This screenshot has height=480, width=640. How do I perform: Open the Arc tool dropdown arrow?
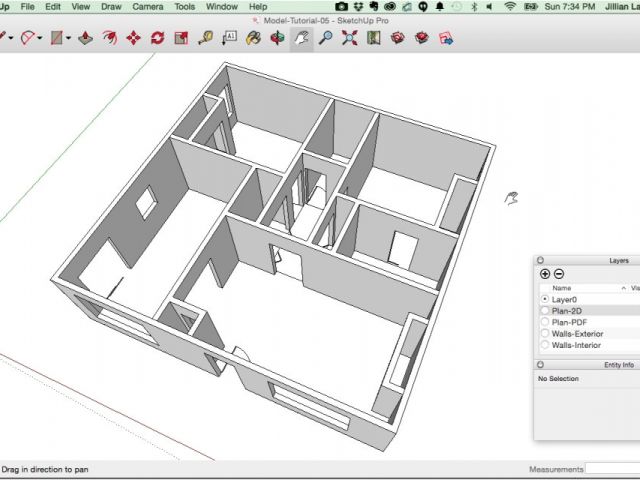click(x=41, y=39)
